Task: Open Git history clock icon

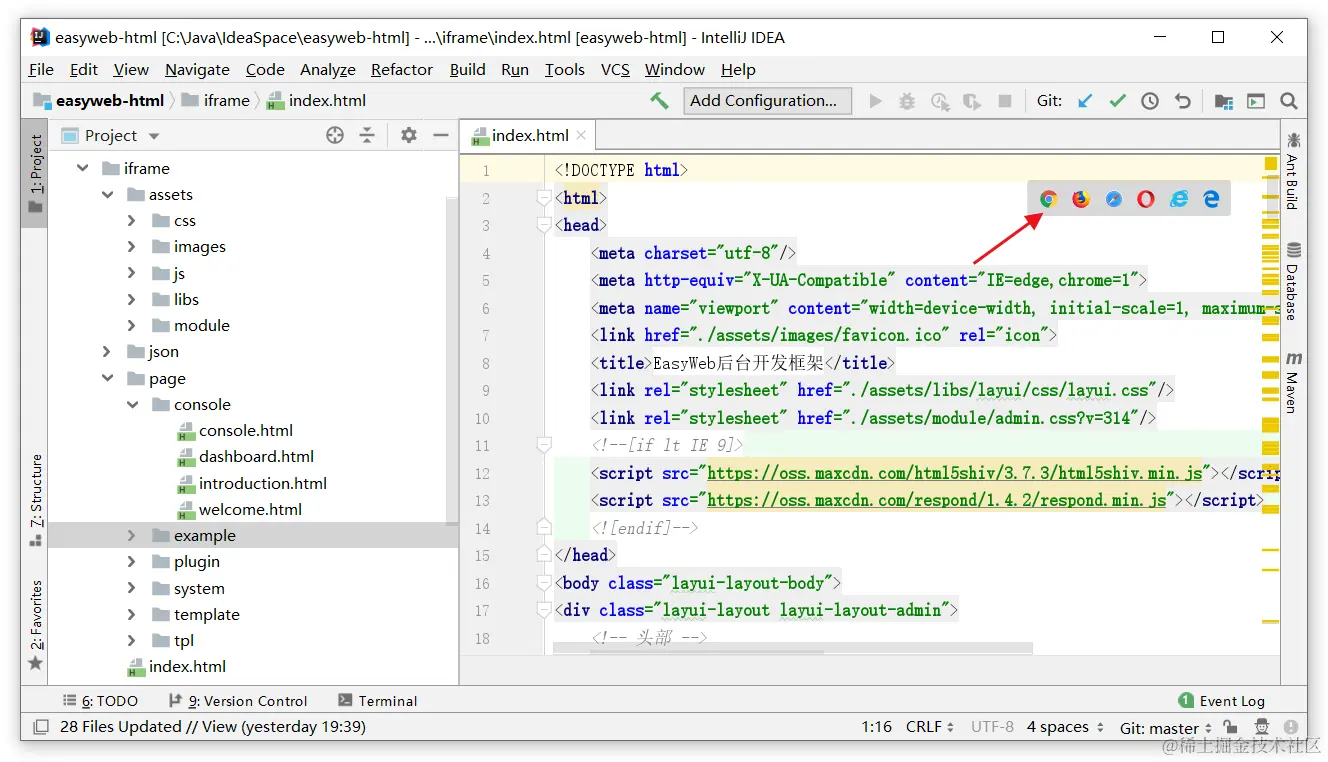Action: [x=1150, y=101]
